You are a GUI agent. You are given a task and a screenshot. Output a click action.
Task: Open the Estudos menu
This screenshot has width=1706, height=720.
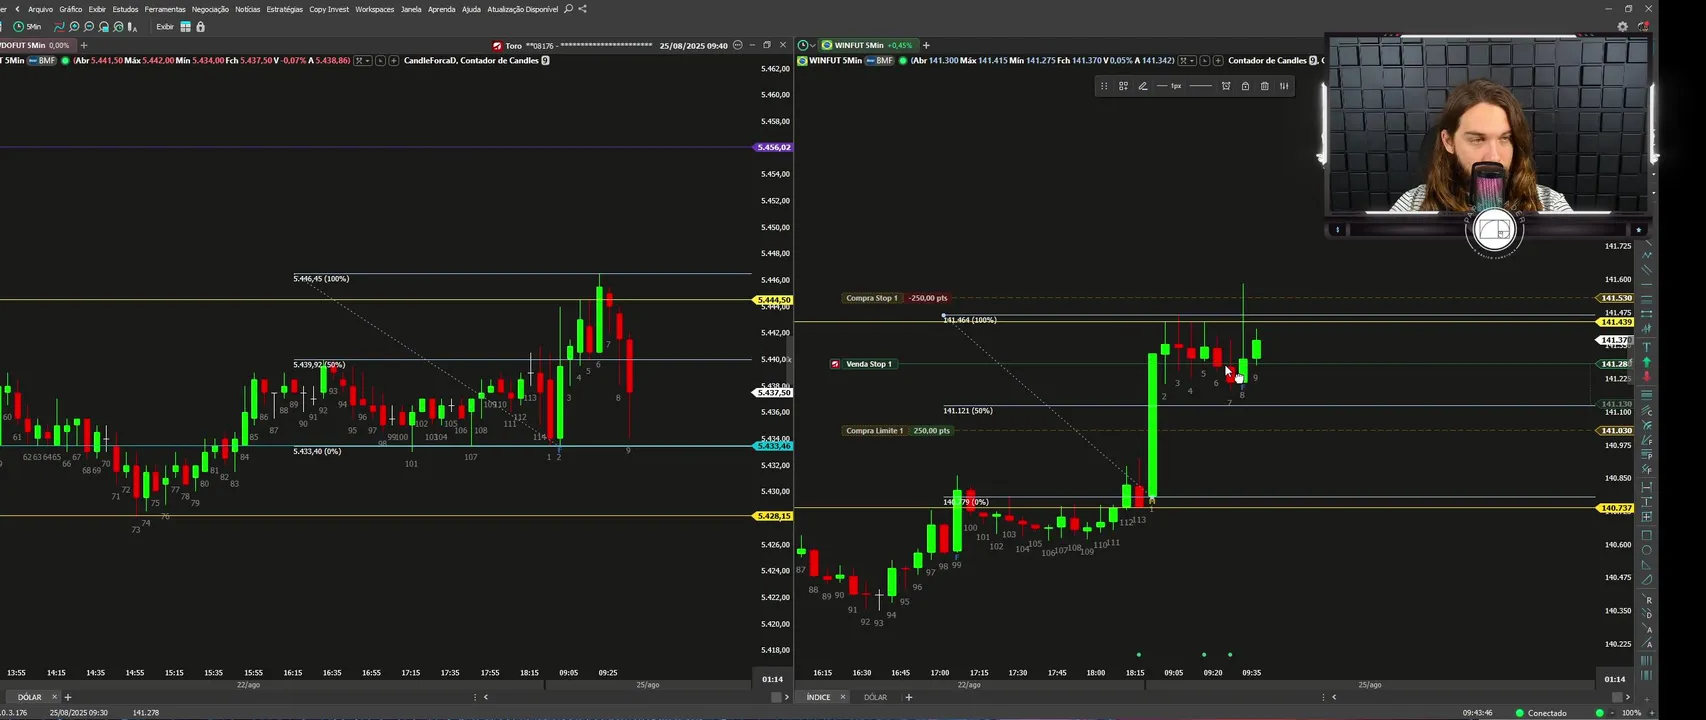coord(125,9)
